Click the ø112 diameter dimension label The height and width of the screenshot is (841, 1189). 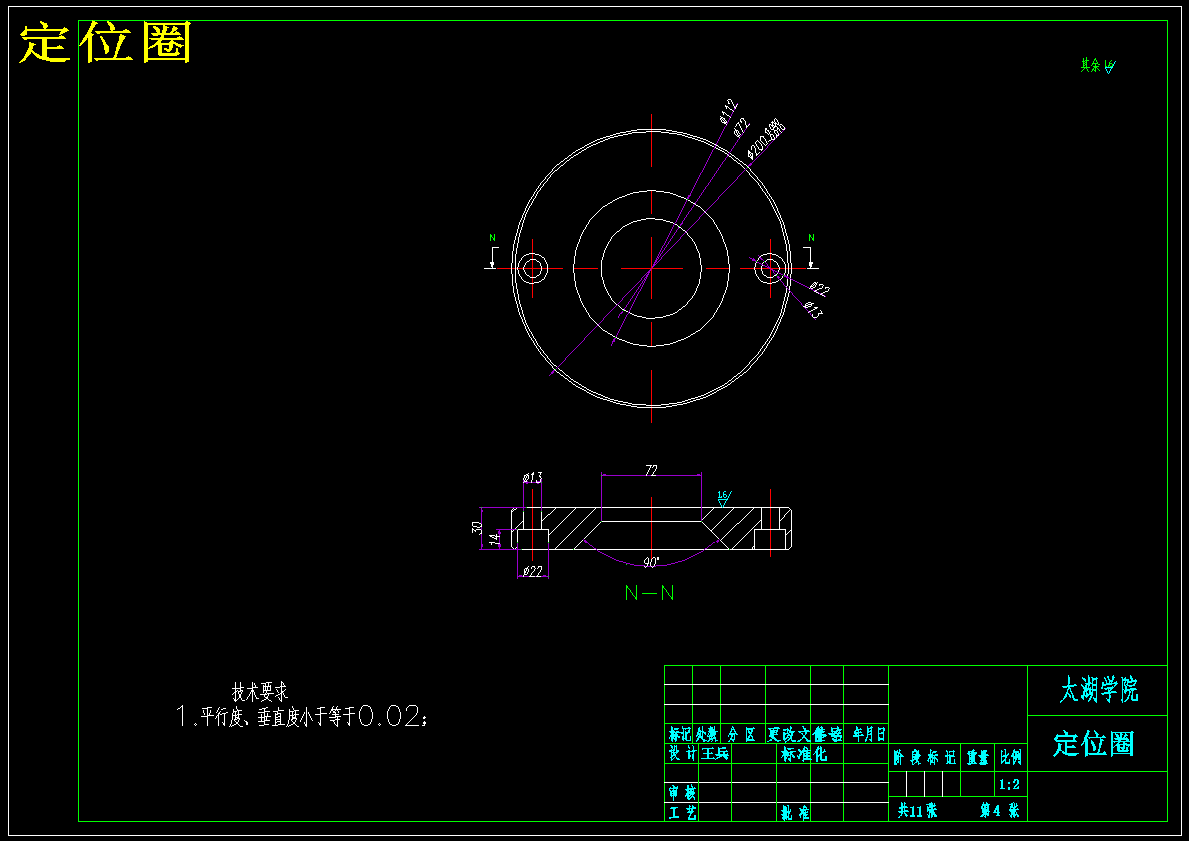pyautogui.click(x=728, y=111)
